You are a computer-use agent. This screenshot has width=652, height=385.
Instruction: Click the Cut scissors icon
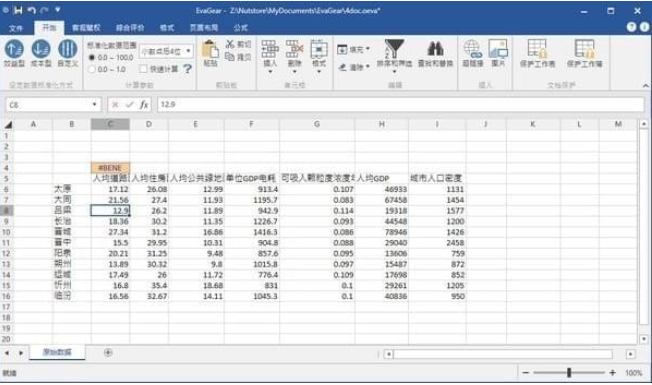pyautogui.click(x=230, y=44)
